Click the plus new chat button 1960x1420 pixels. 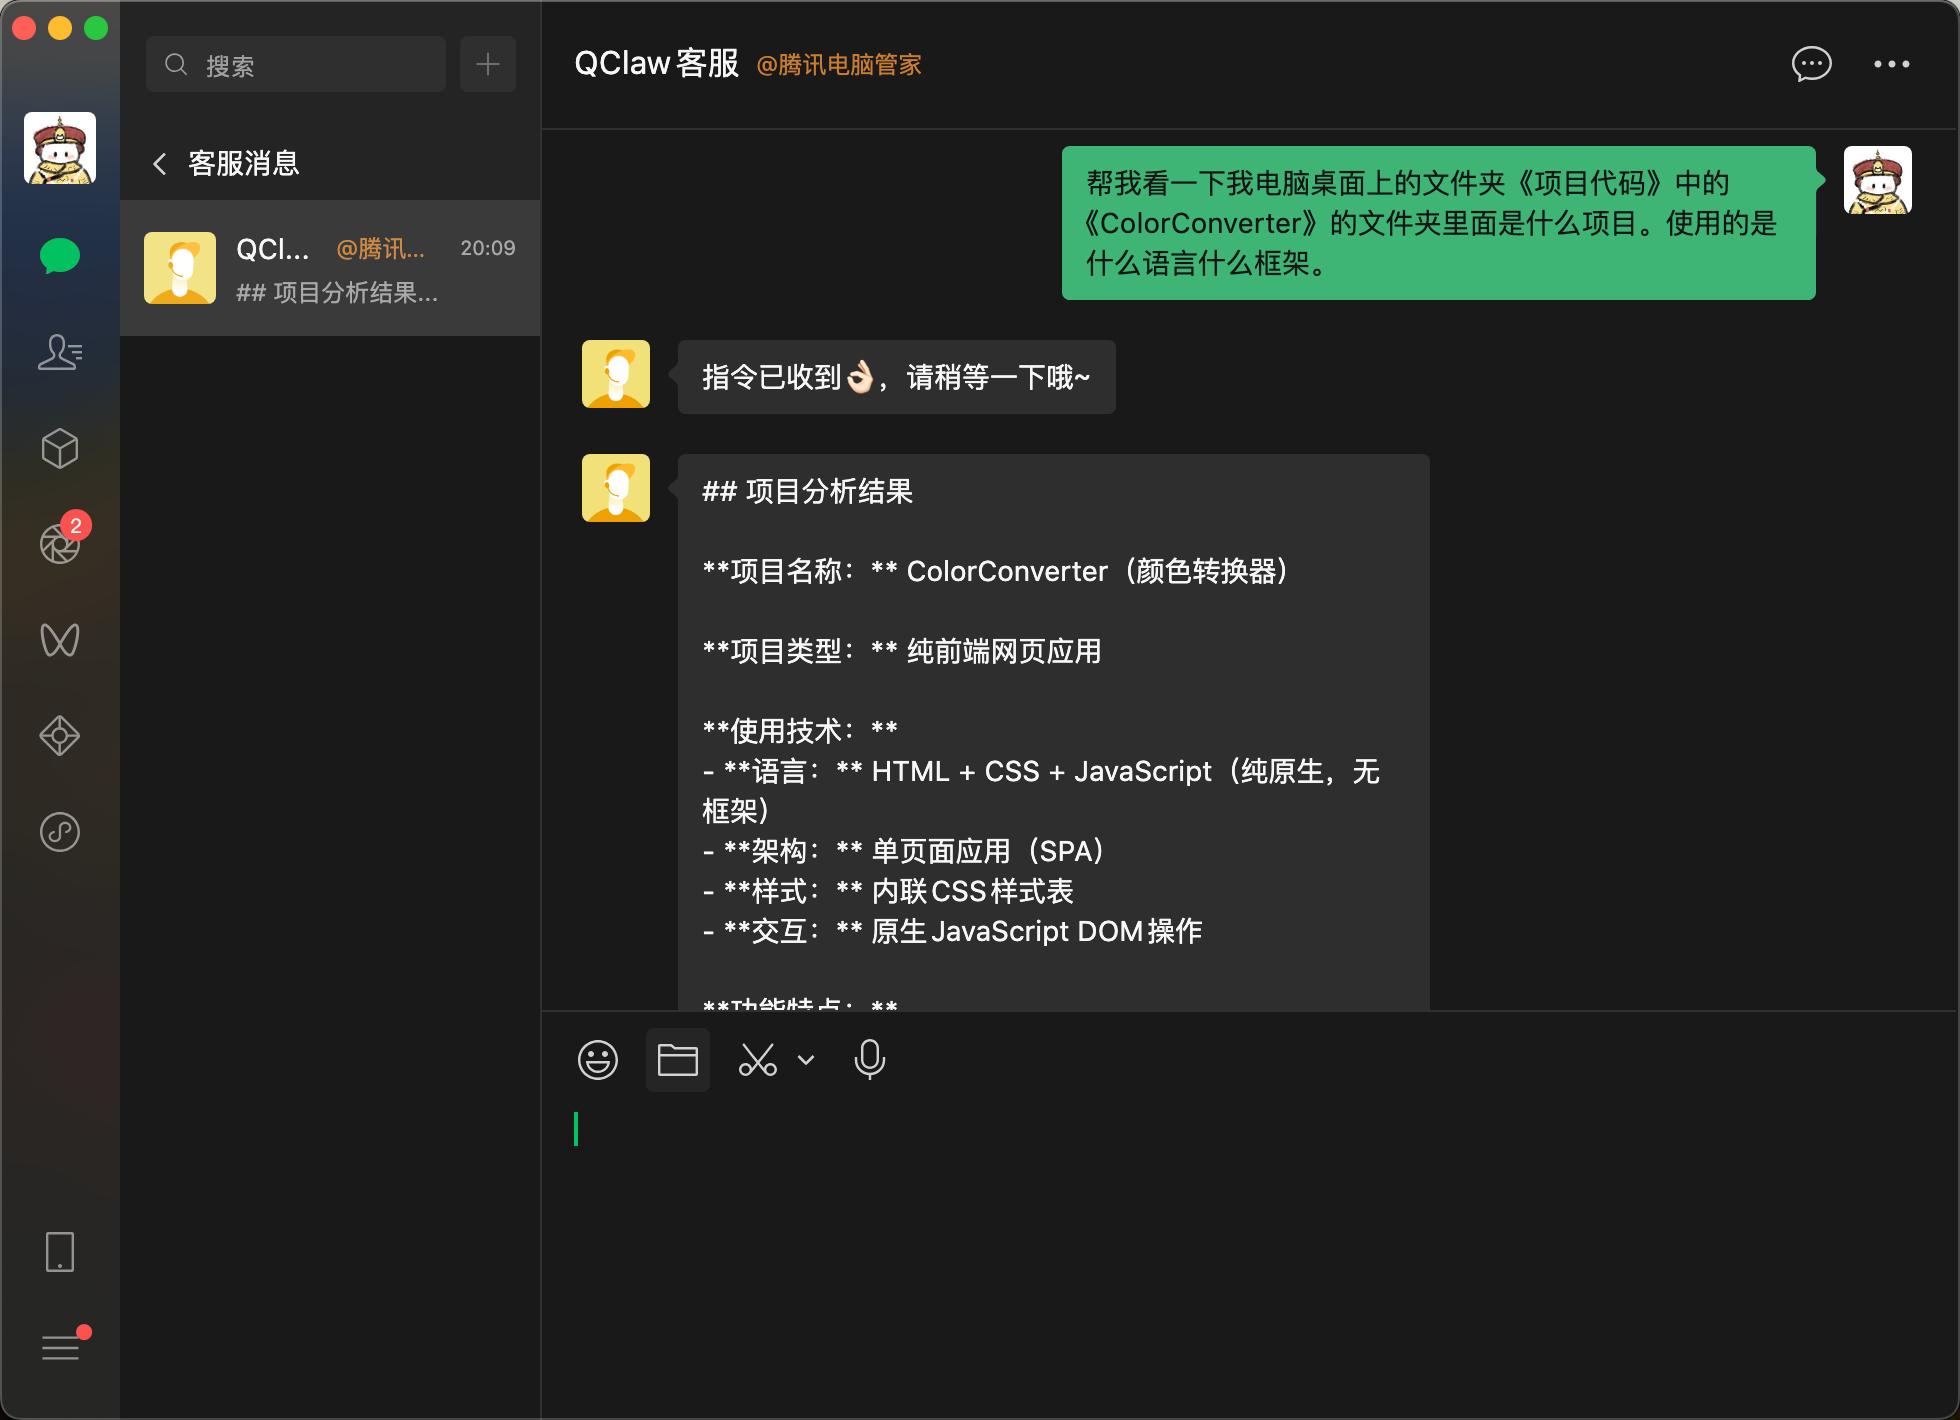coord(488,64)
